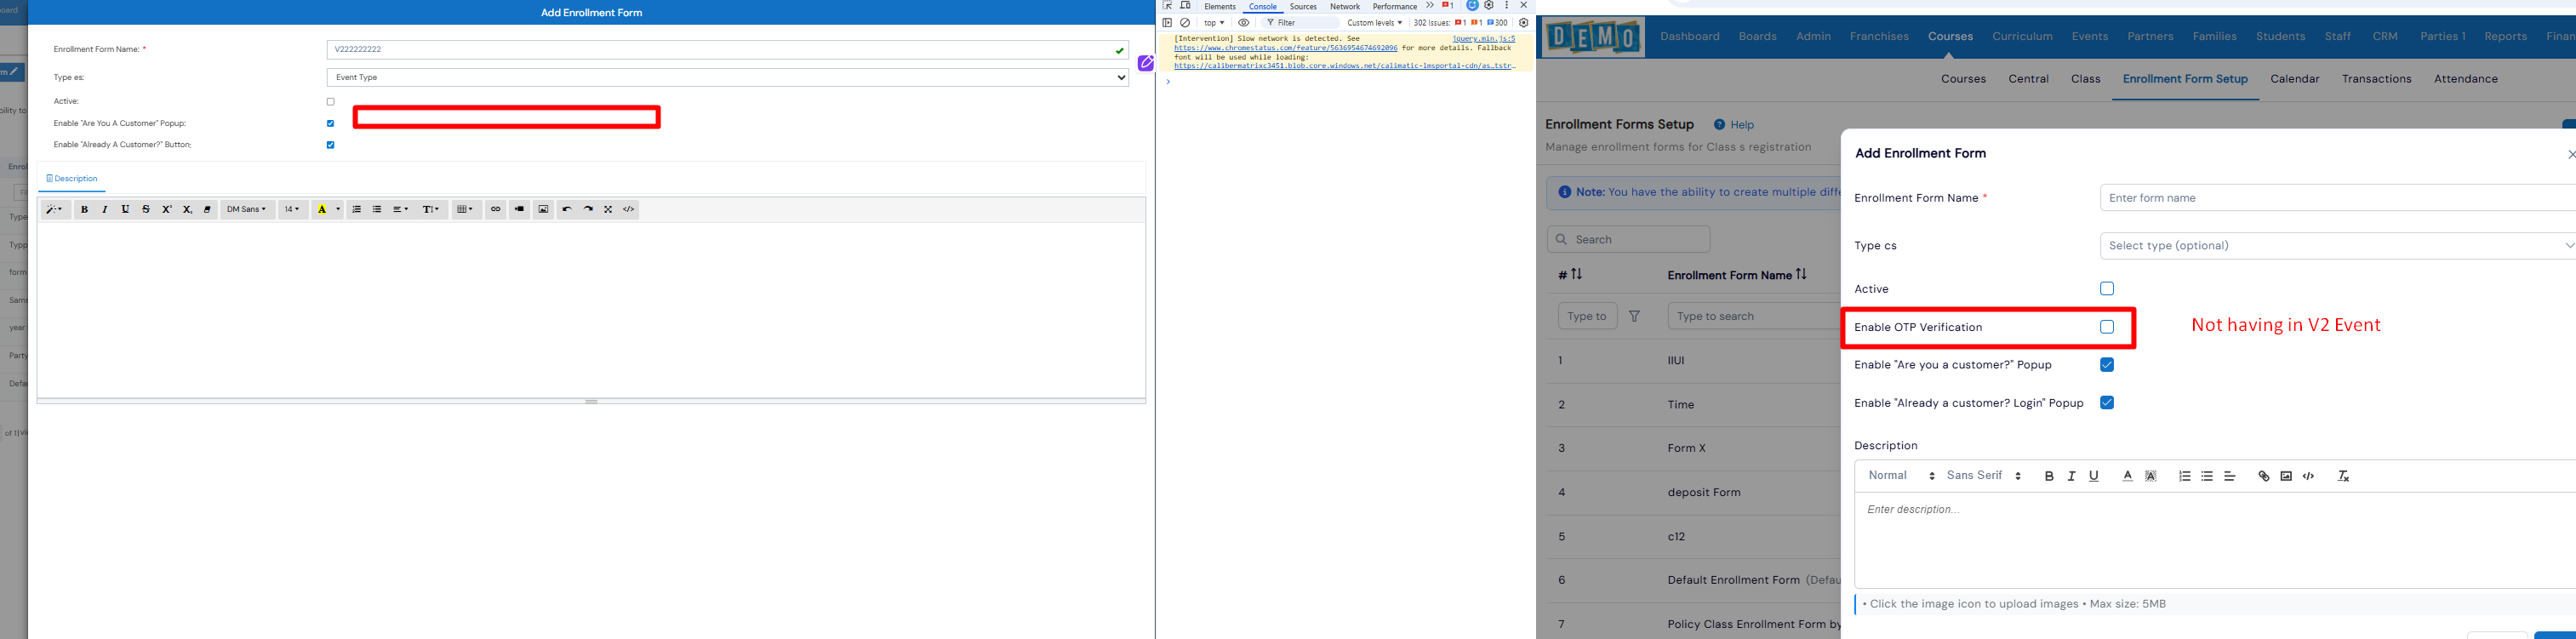The image size is (2576, 639).
Task: Check the Active checkbox in left form
Action: [x=331, y=102]
